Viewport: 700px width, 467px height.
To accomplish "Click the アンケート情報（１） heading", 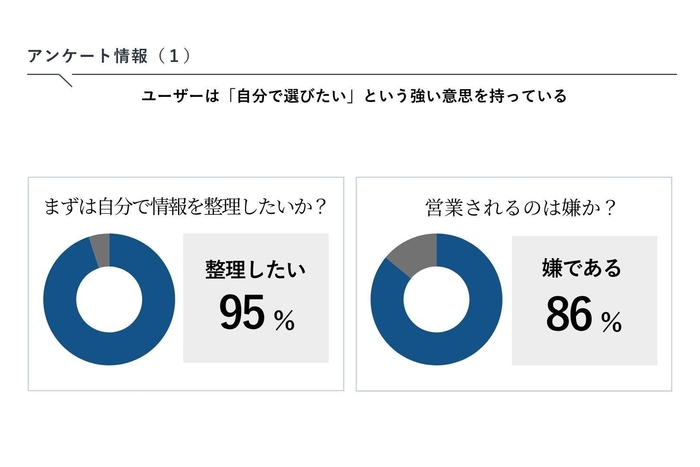I will tap(110, 54).
